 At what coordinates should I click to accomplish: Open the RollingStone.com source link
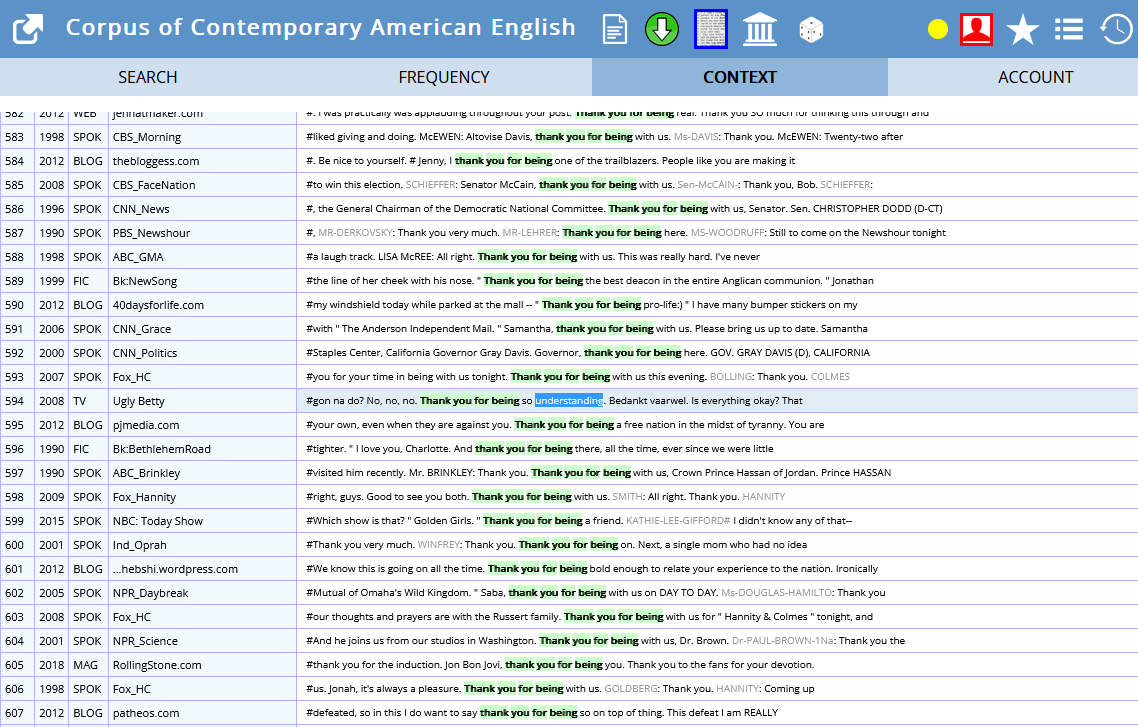click(157, 665)
